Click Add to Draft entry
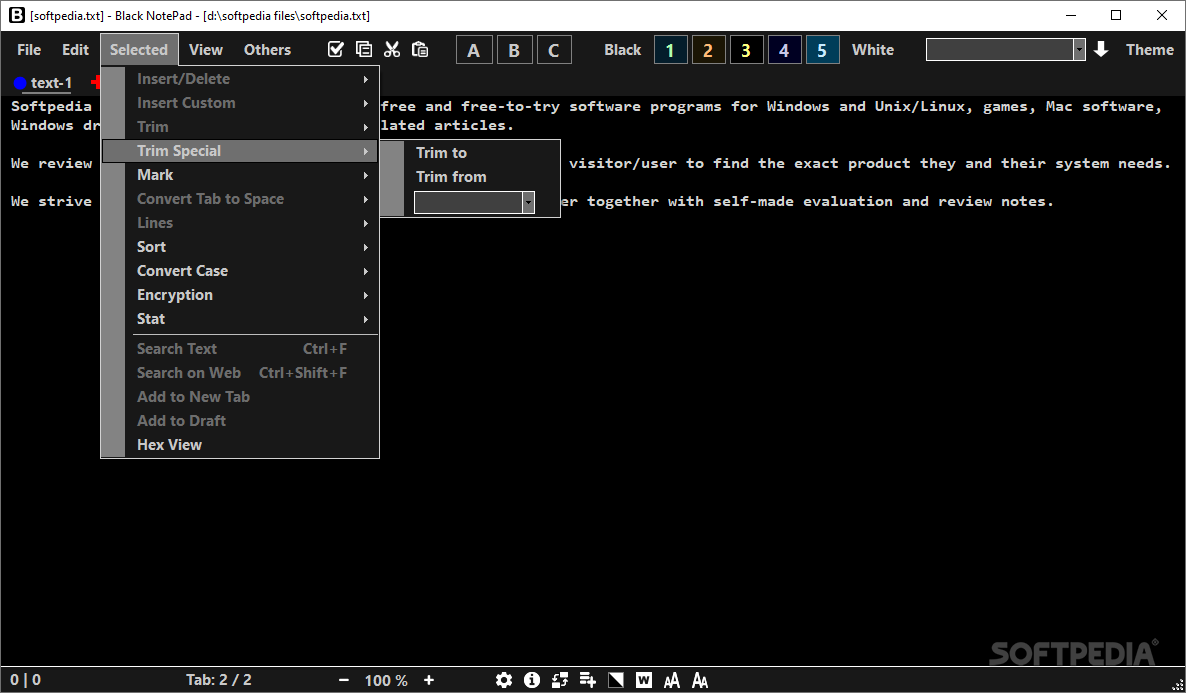Screen dimensions: 1186x693 (241, 421)
